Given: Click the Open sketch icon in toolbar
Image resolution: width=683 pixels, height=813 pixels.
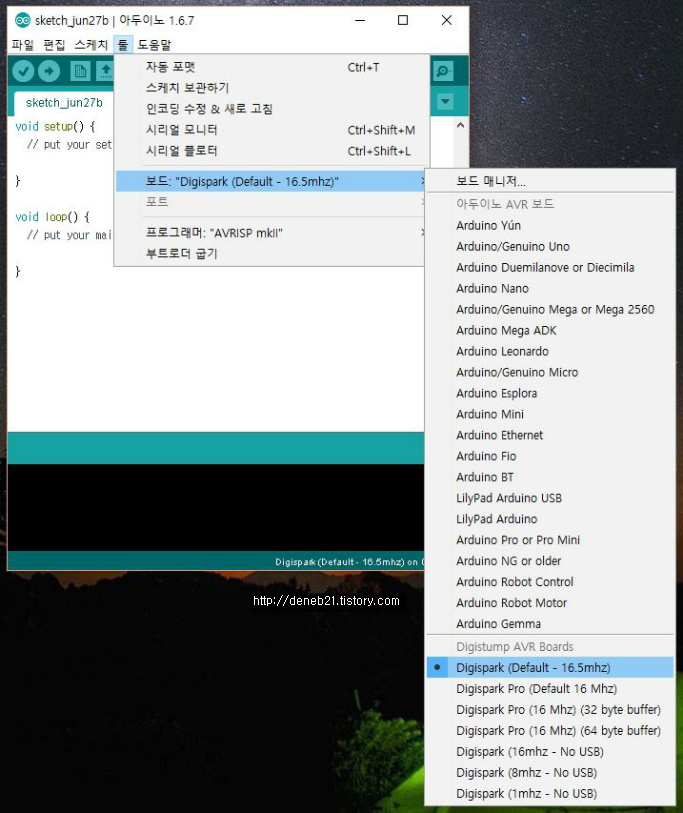Looking at the screenshot, I should (x=104, y=71).
